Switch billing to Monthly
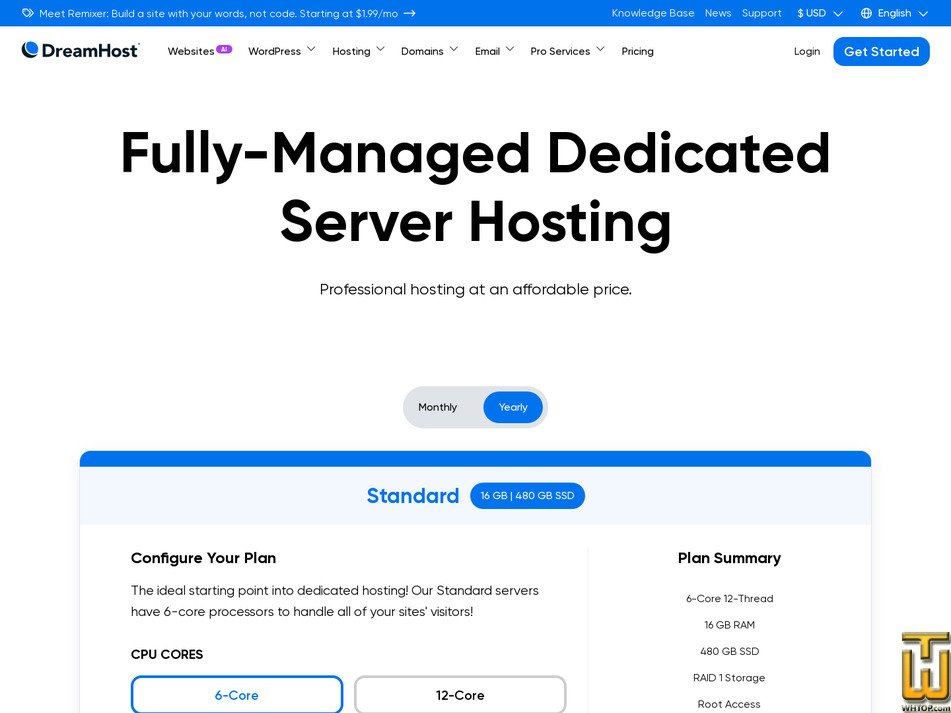Viewport: 951px width, 713px height. (437, 407)
